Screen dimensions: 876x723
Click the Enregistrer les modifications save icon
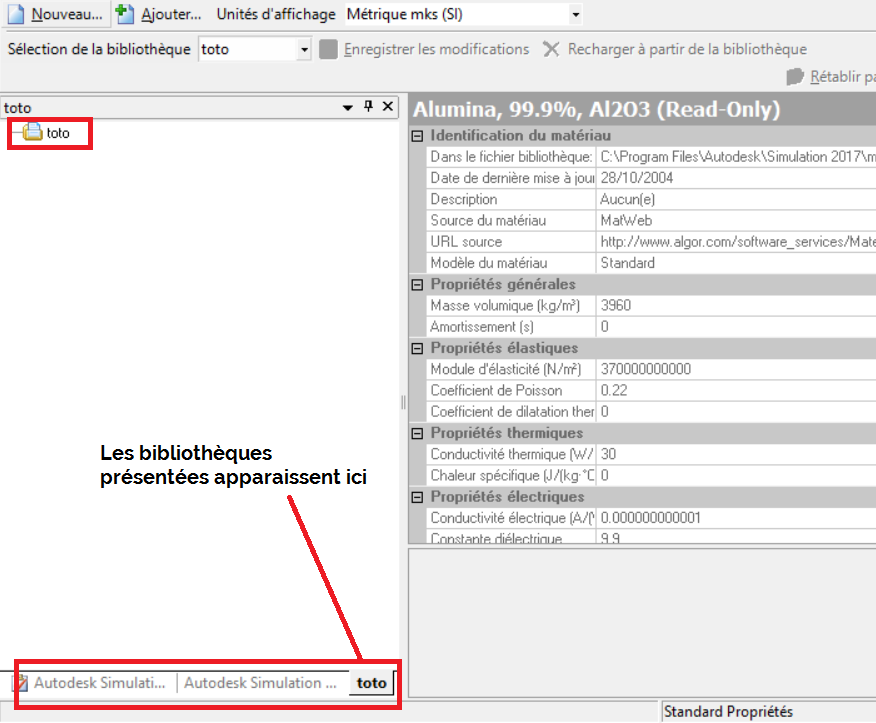point(328,49)
